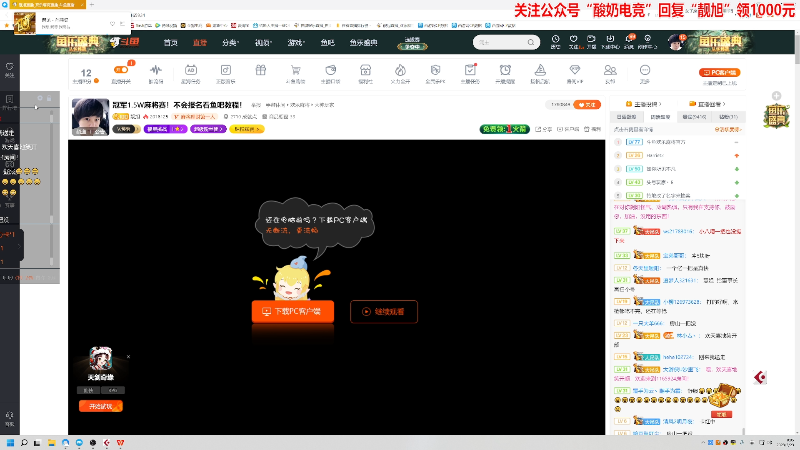800x450 pixels.
Task: Select the third ranking tab in chat panel
Action: tap(694, 117)
